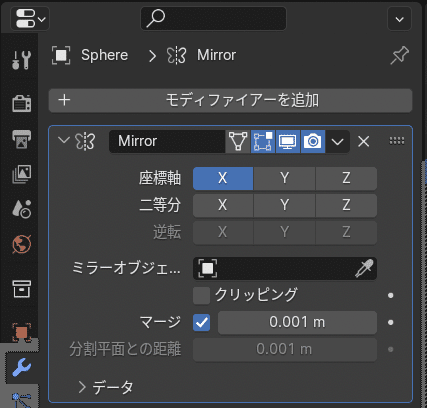Toggle modifier display in render
The width and height of the screenshot is (427, 408).
tap(313, 141)
